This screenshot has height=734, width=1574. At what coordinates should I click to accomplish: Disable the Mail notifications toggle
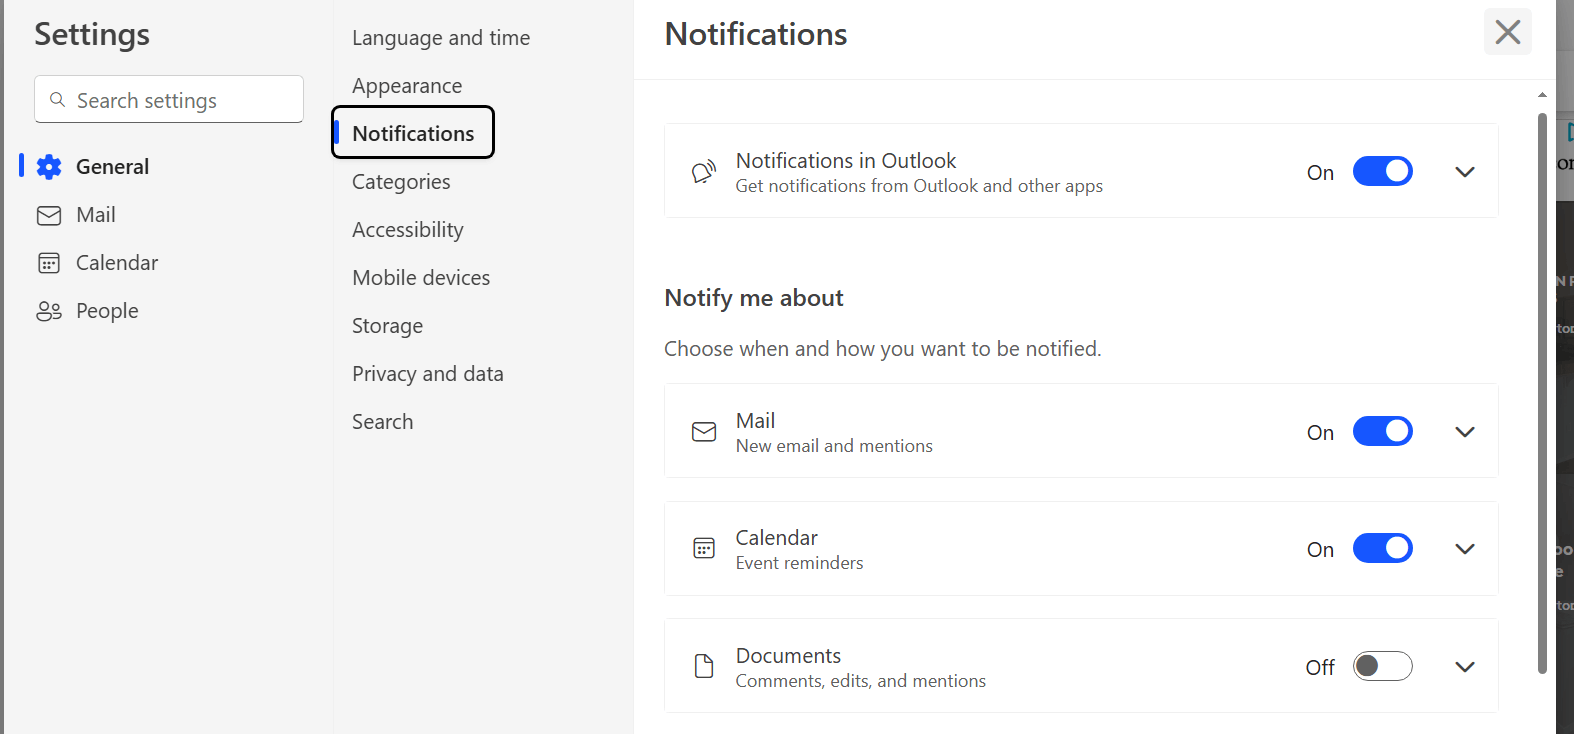pyautogui.click(x=1383, y=431)
